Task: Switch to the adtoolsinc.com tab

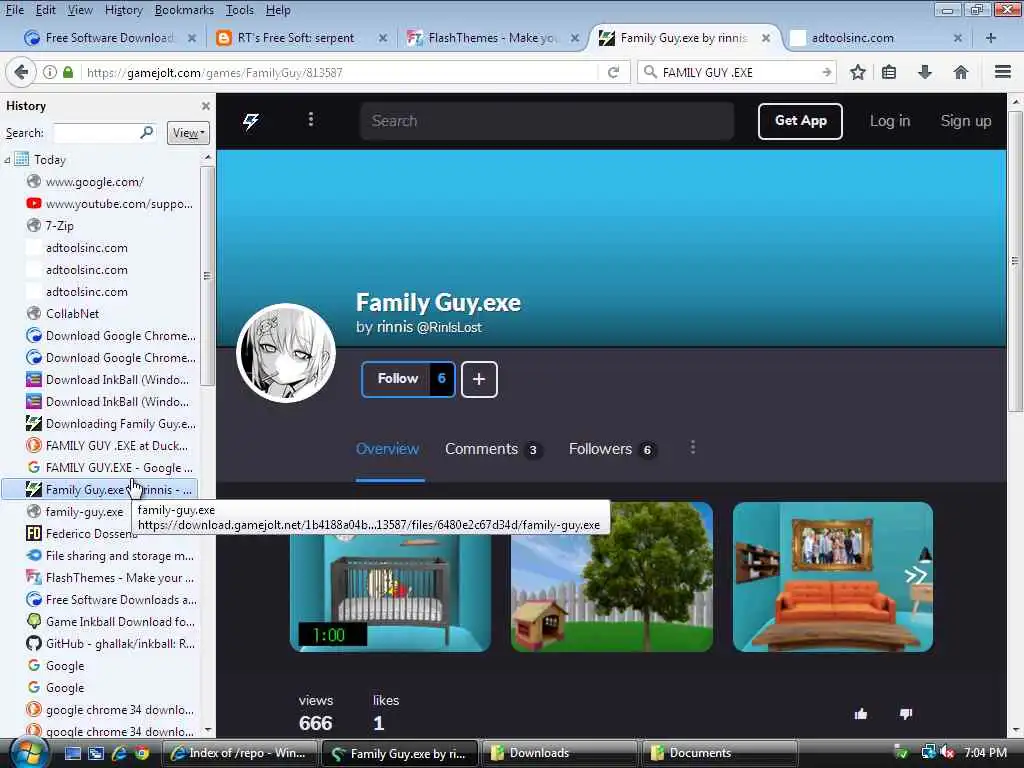Action: point(875,38)
